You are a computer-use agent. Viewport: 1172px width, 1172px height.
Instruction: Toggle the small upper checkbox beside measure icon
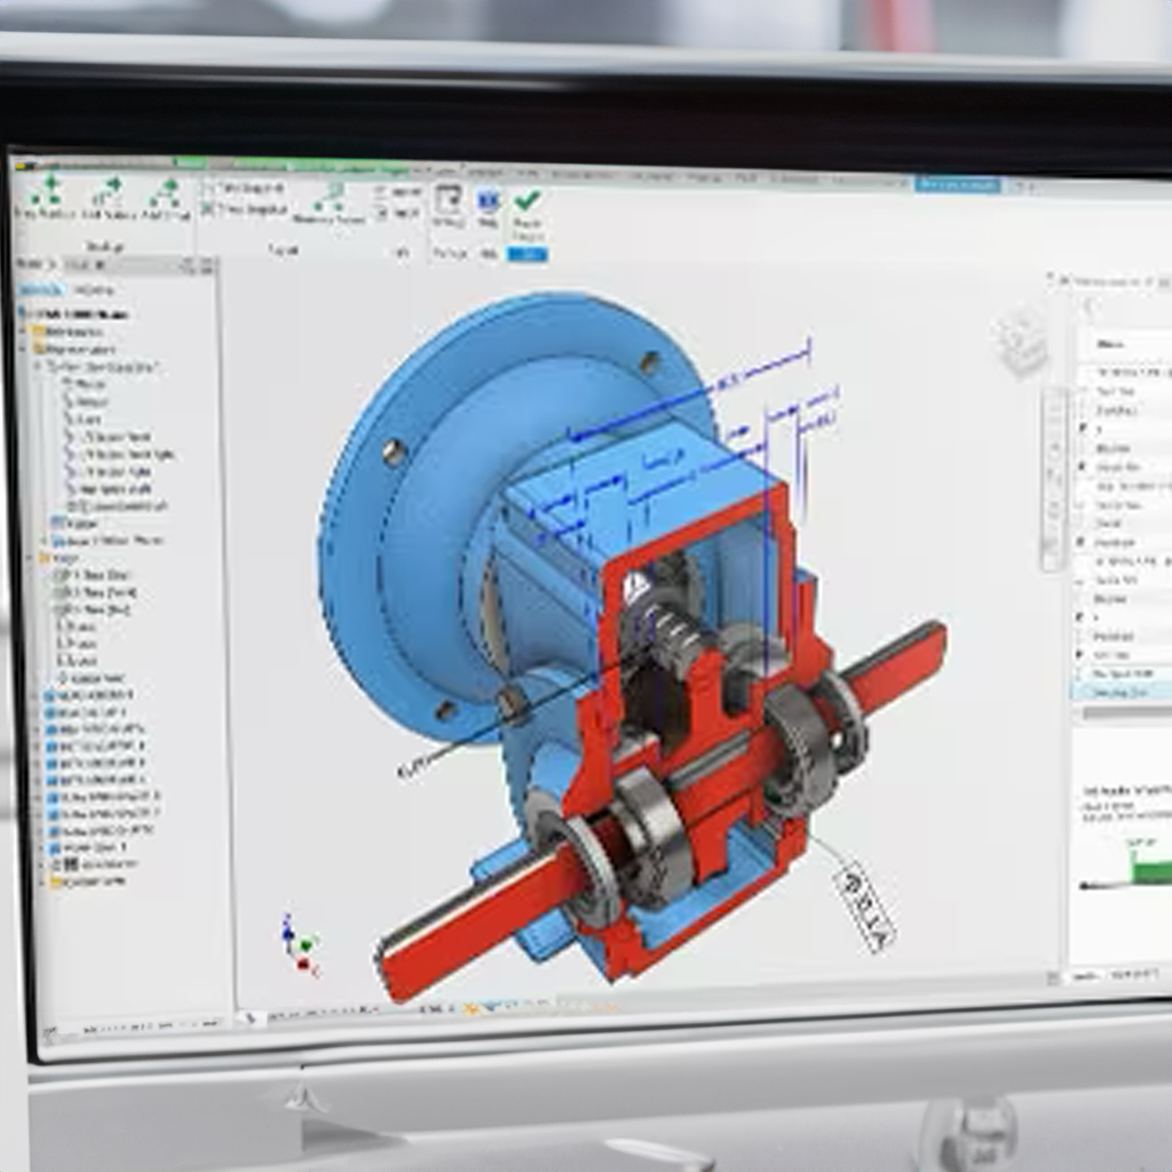tap(381, 191)
